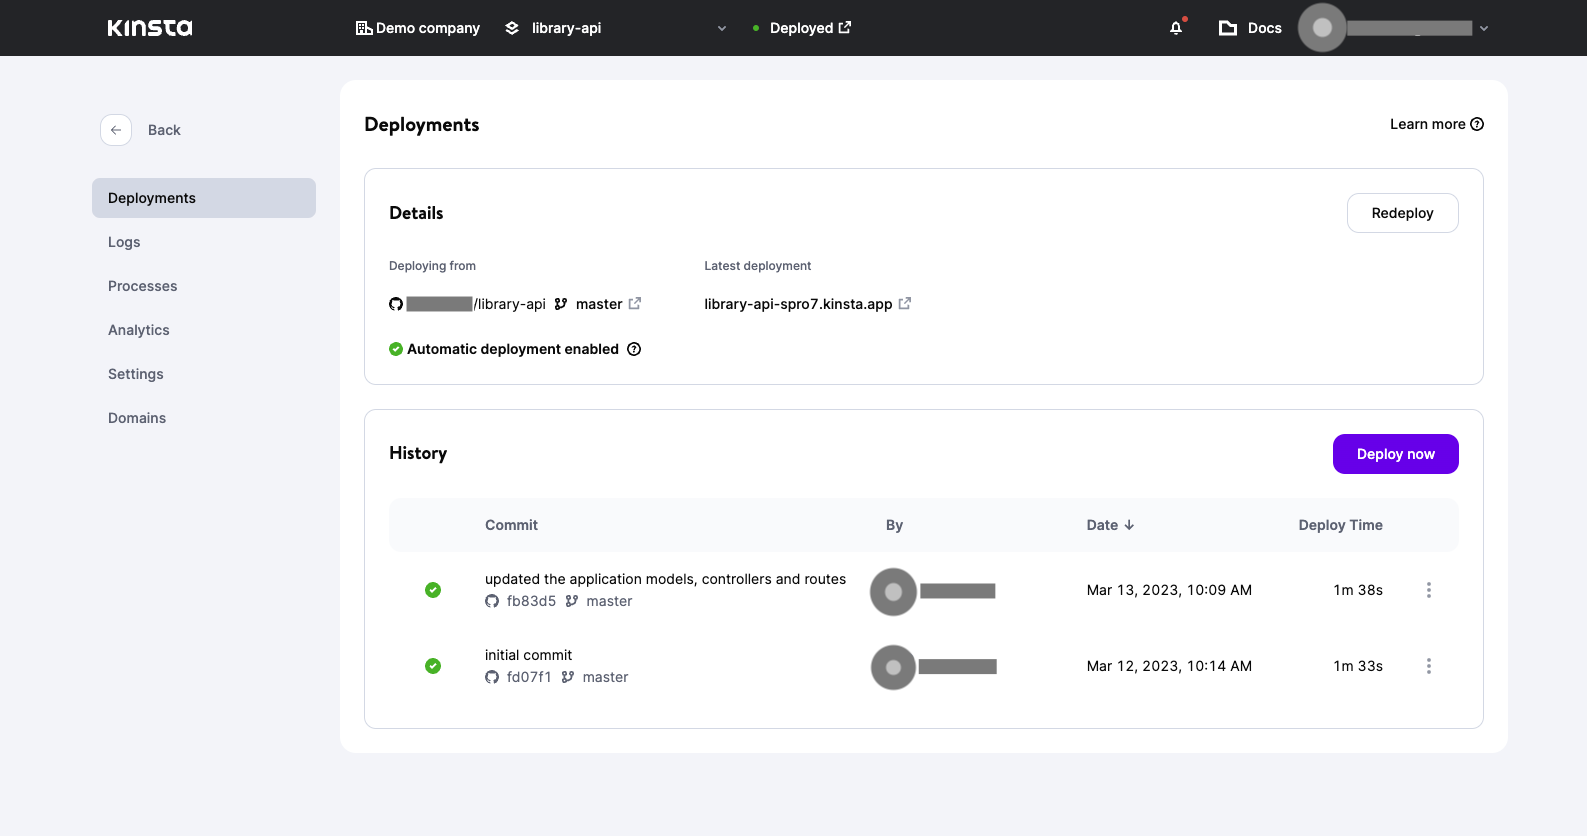Click the GitHub icon beside /library-api repository
This screenshot has width=1587, height=836.
click(396, 304)
